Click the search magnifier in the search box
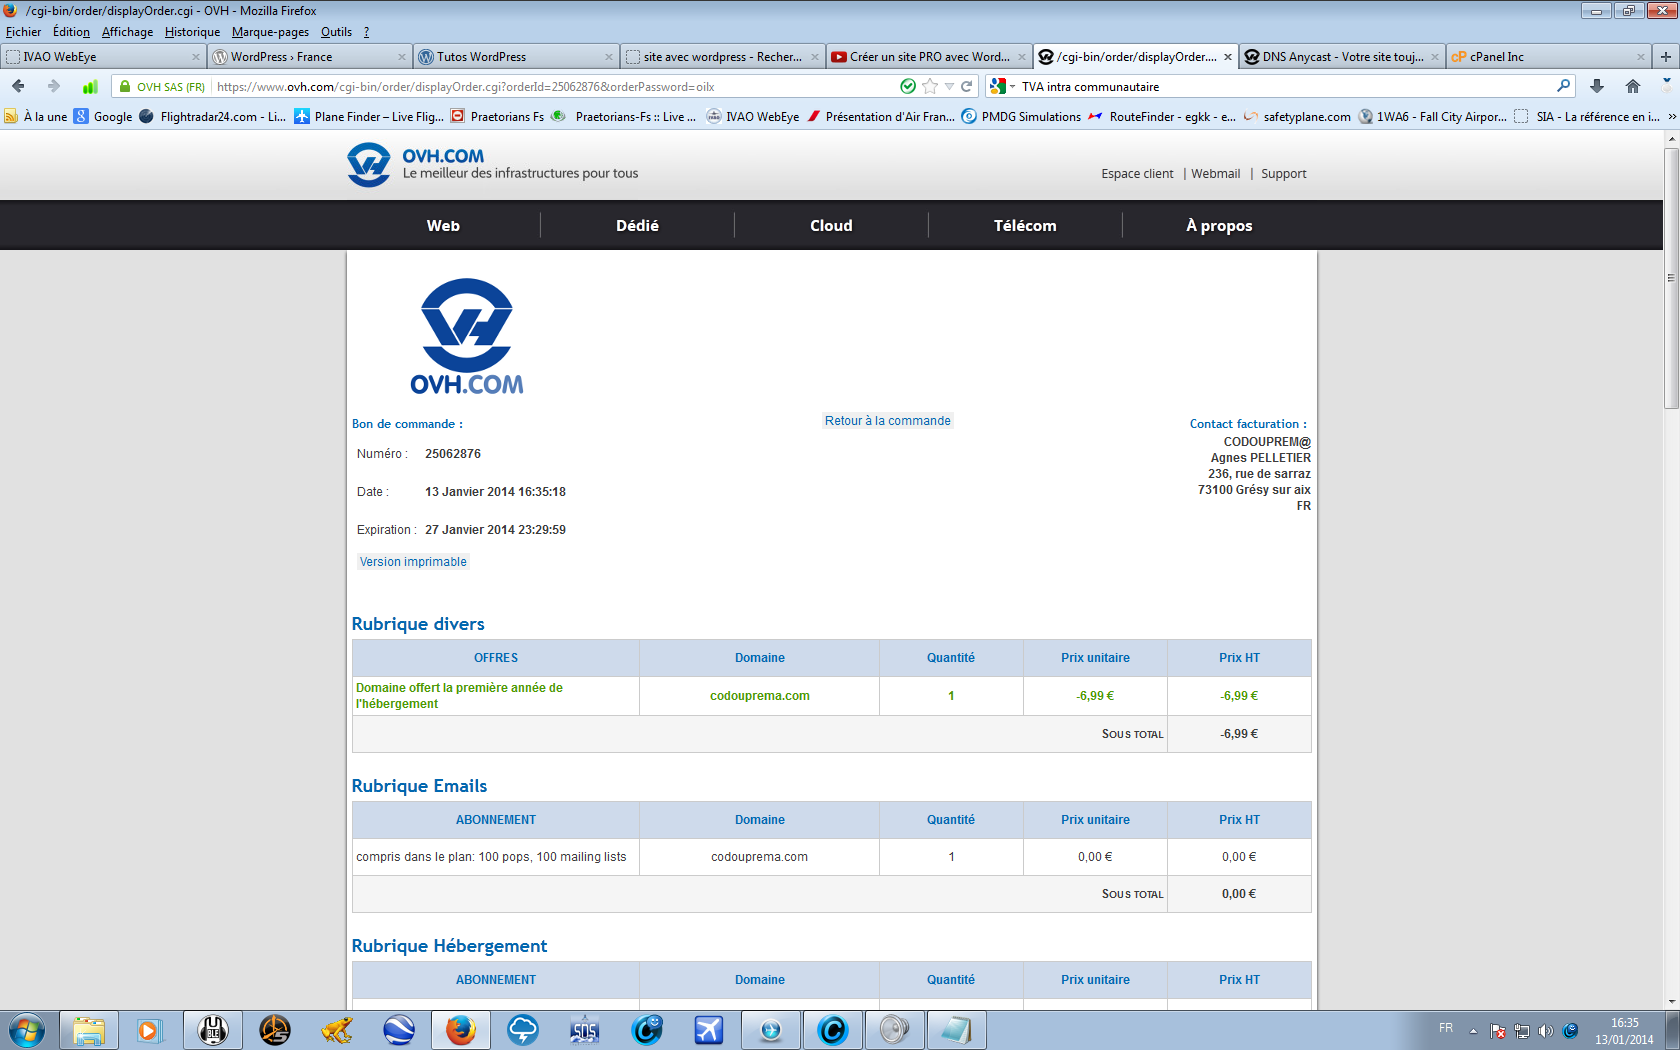1680x1050 pixels. coord(1564,86)
